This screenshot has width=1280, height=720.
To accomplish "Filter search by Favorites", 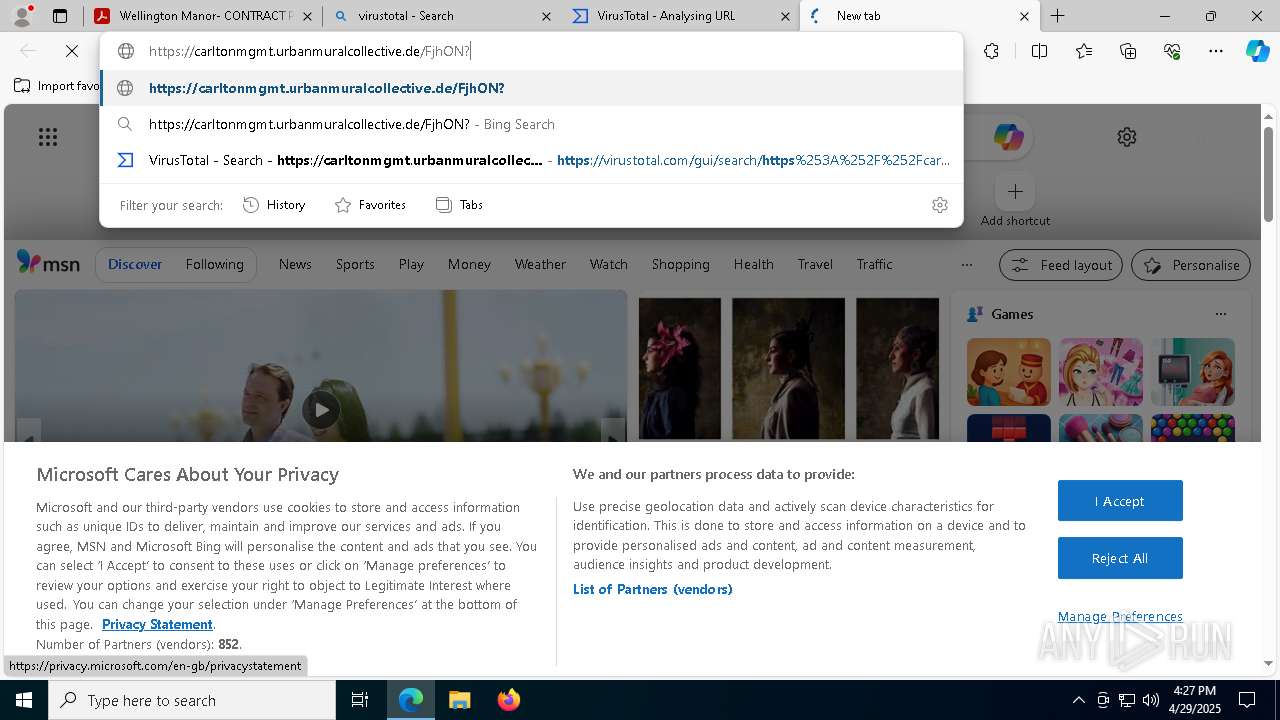I will [x=370, y=205].
